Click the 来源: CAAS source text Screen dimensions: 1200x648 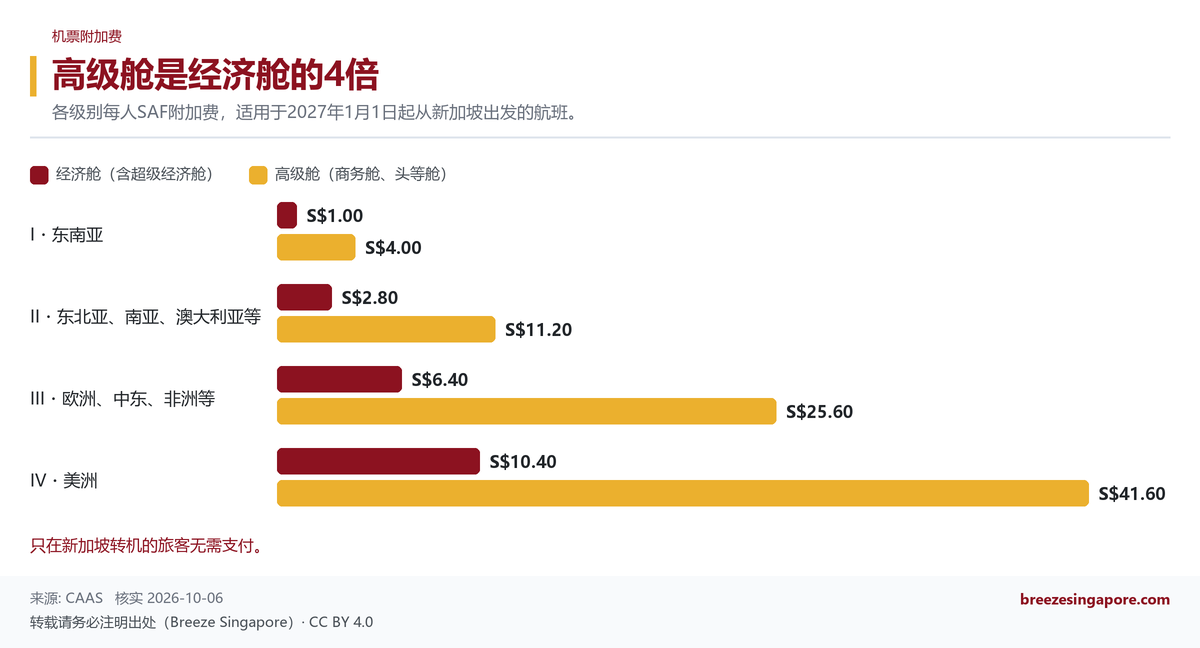coord(66,599)
